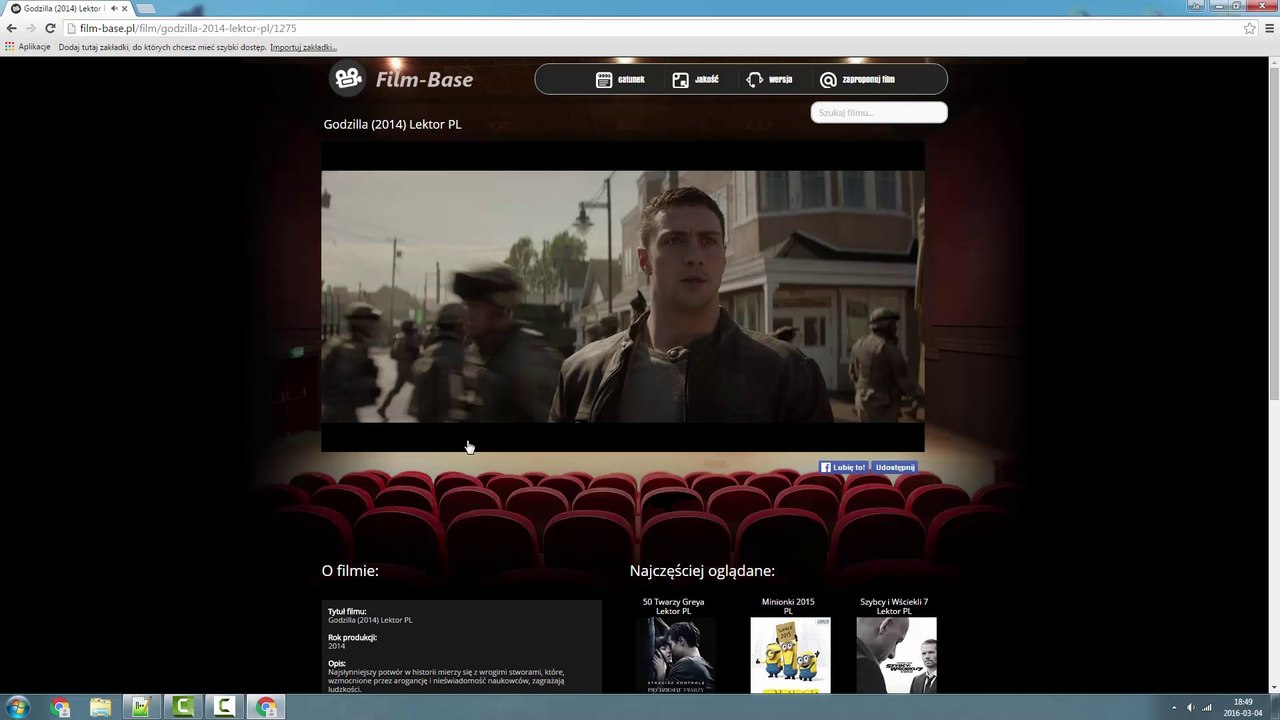Open the gatunek genre menu
Screen dimensions: 1280x720
tap(620, 80)
